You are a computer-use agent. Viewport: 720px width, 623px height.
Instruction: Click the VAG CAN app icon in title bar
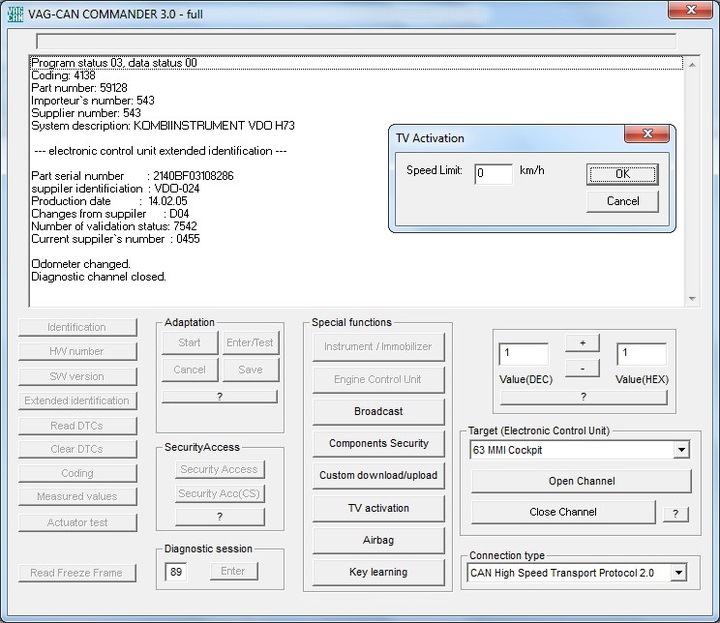click(x=15, y=11)
